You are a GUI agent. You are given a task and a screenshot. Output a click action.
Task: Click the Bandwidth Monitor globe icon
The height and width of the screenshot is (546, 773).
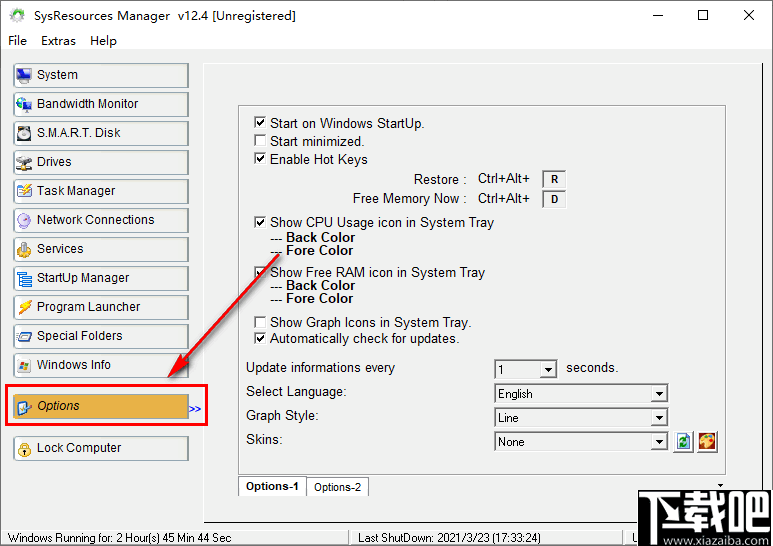(x=24, y=104)
